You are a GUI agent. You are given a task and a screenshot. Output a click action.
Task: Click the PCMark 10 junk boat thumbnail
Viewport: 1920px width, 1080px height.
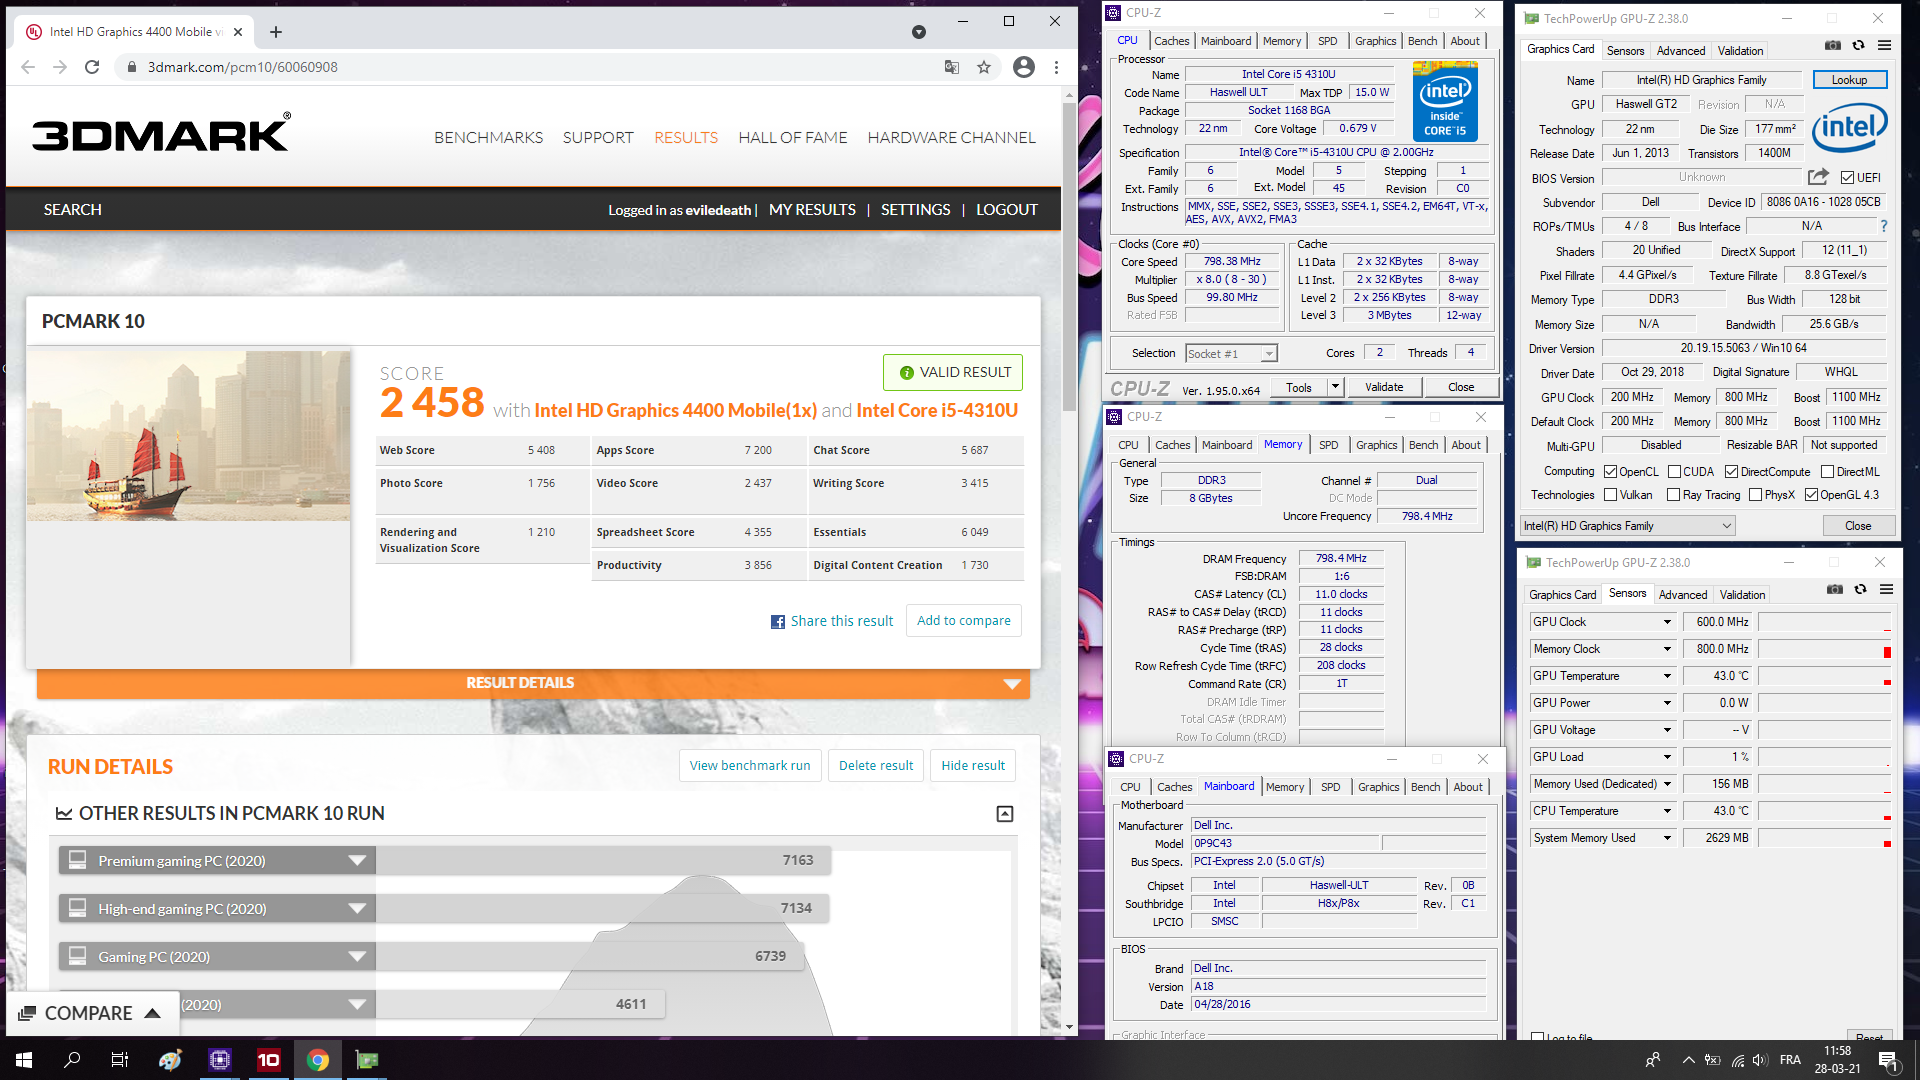pyautogui.click(x=189, y=436)
